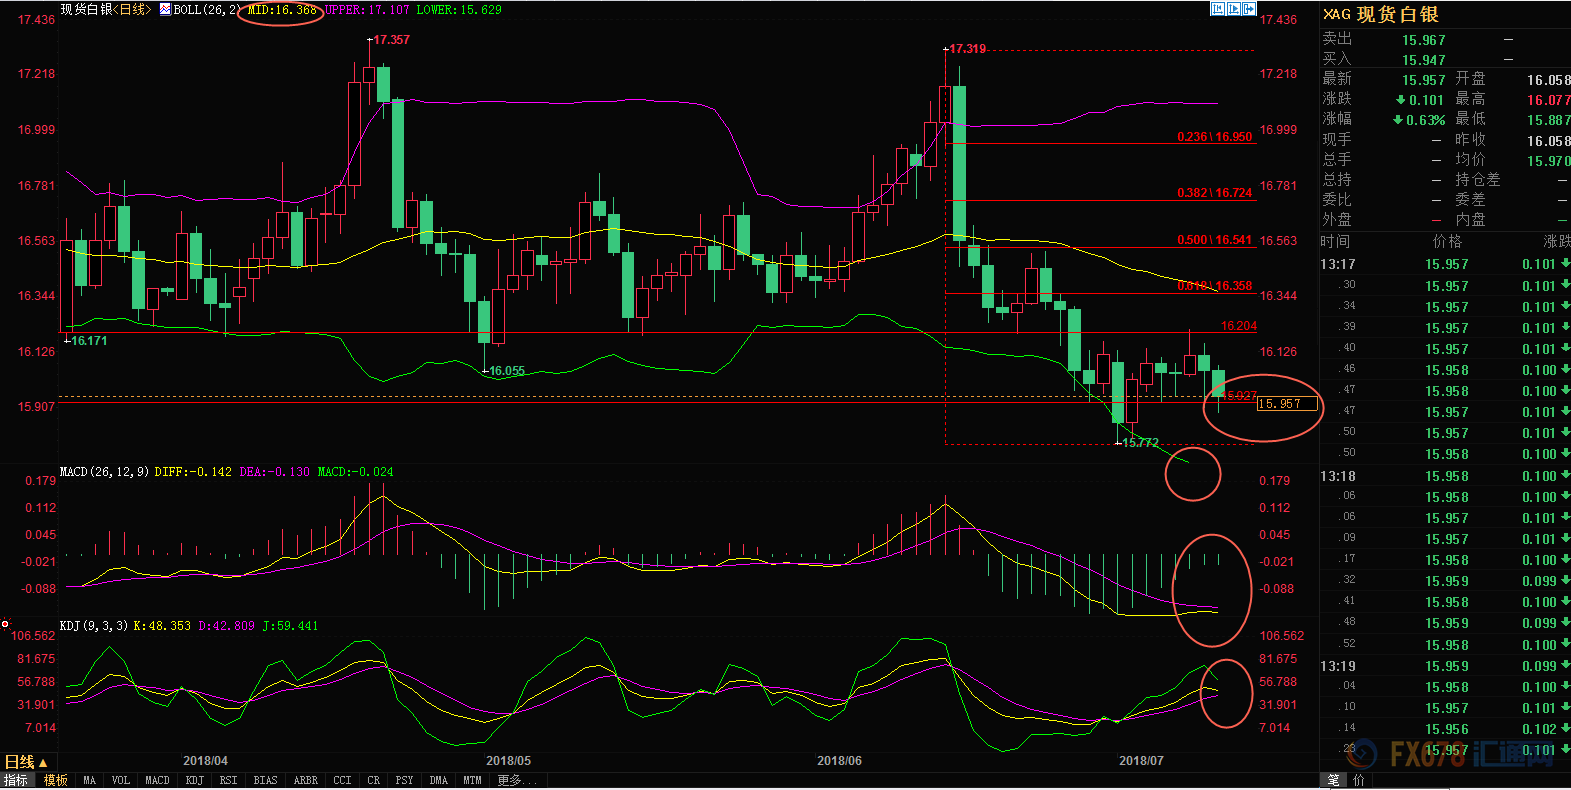Click the 0.500\16.541 Fibonacci level label

[x=1214, y=240]
